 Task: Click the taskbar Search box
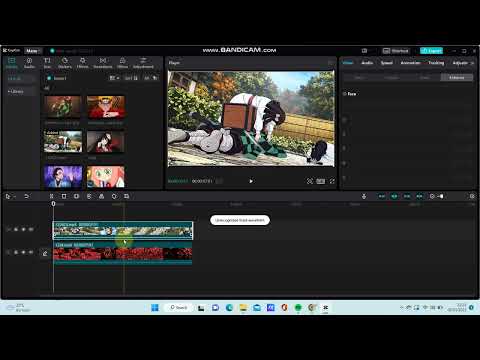click(x=179, y=307)
